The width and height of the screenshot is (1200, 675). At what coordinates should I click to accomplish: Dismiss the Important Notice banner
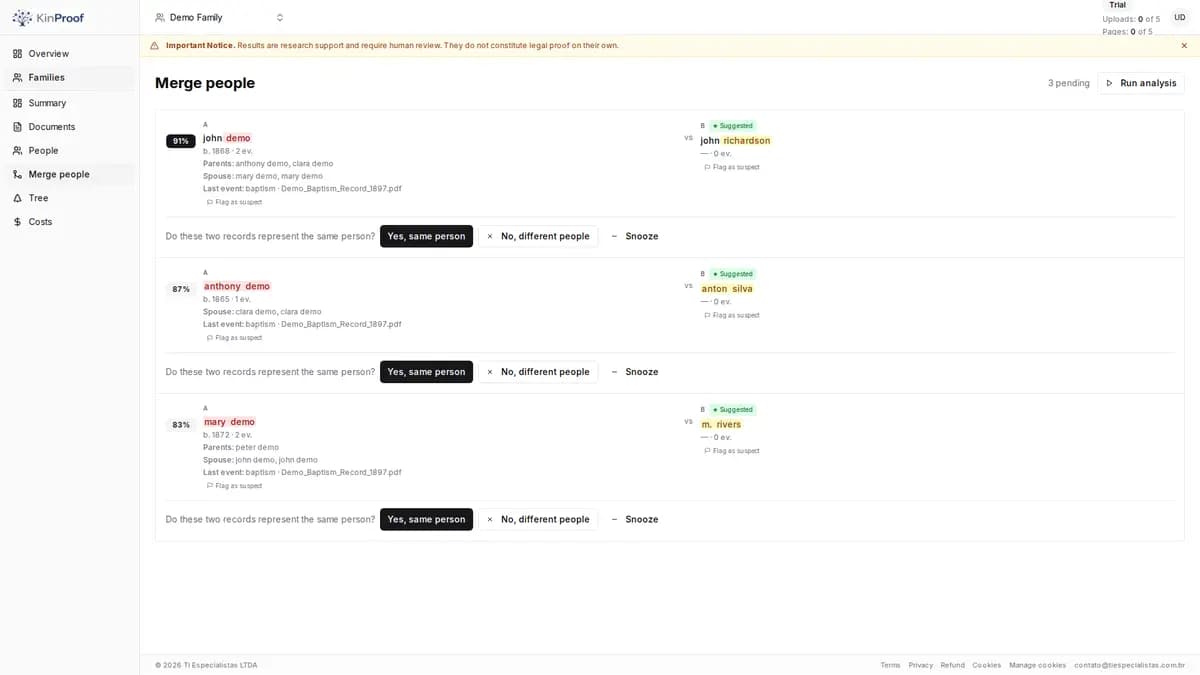pos(1184,45)
